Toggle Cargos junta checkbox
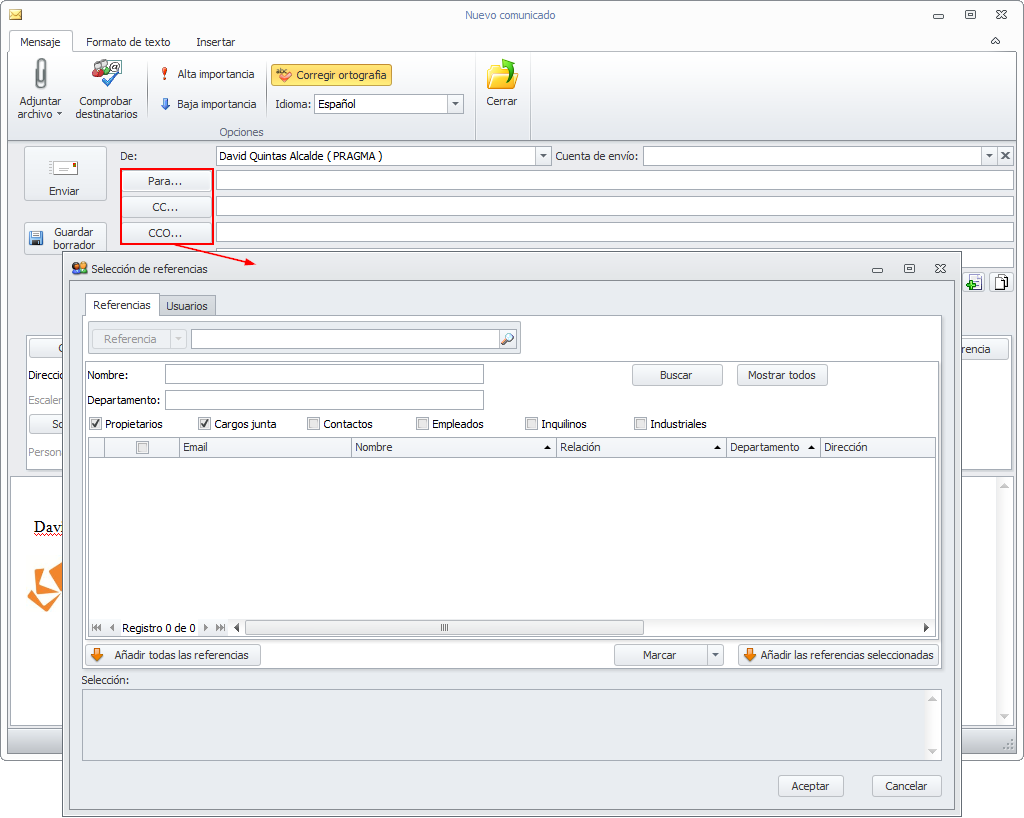Image resolution: width=1024 pixels, height=818 pixels. pyautogui.click(x=204, y=424)
